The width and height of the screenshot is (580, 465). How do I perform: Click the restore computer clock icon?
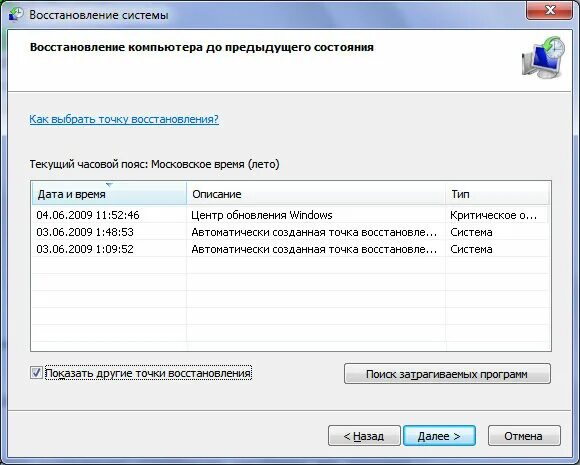coord(543,57)
